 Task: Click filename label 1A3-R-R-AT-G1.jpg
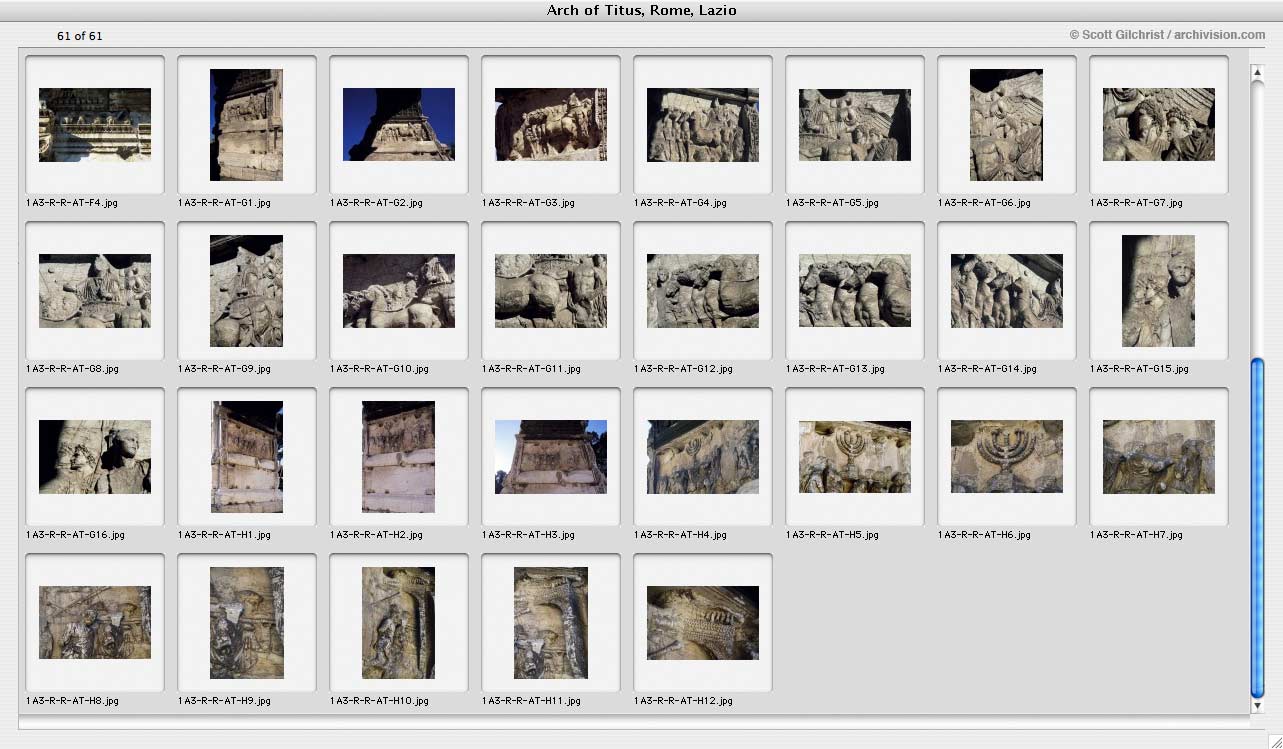pos(224,203)
